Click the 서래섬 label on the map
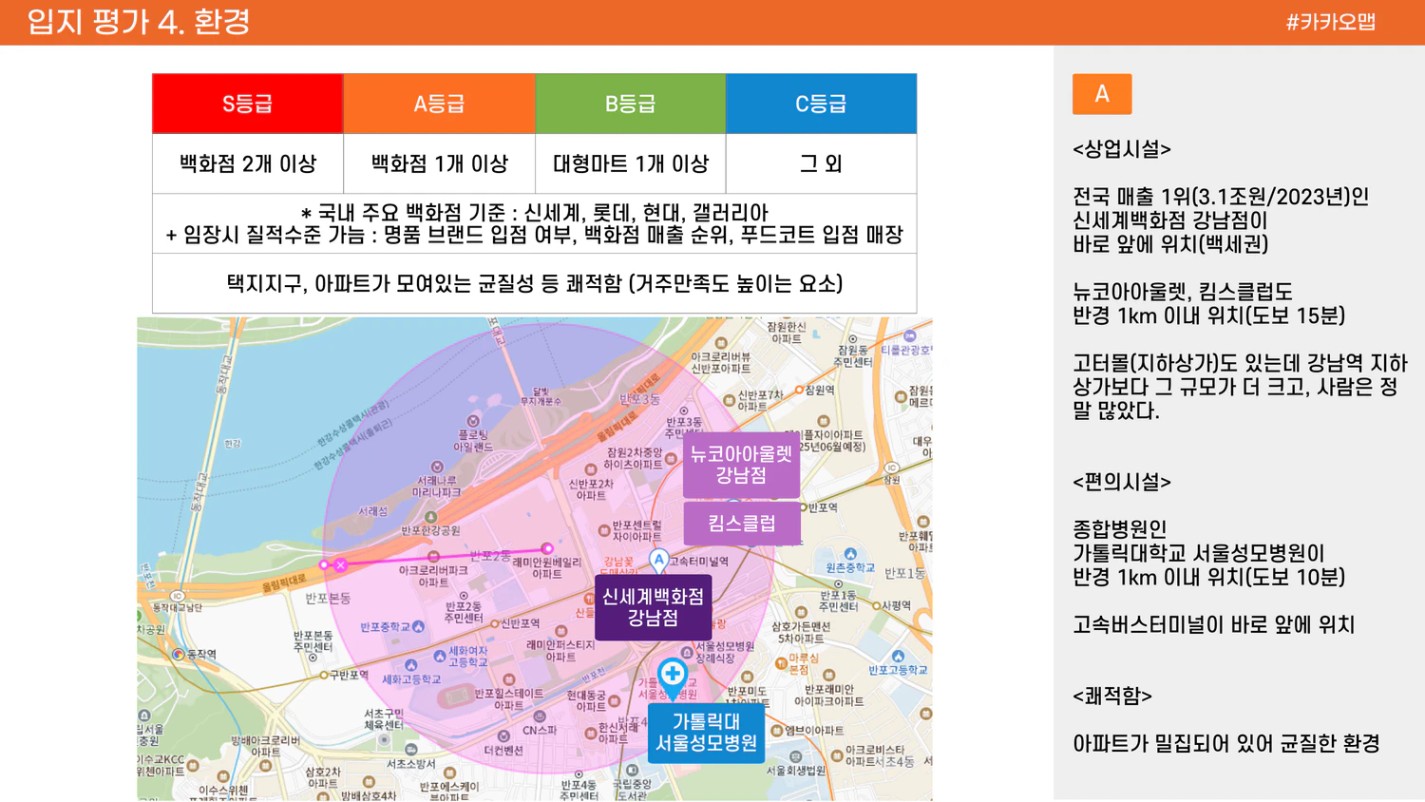1425x802 pixels. pyautogui.click(x=373, y=510)
